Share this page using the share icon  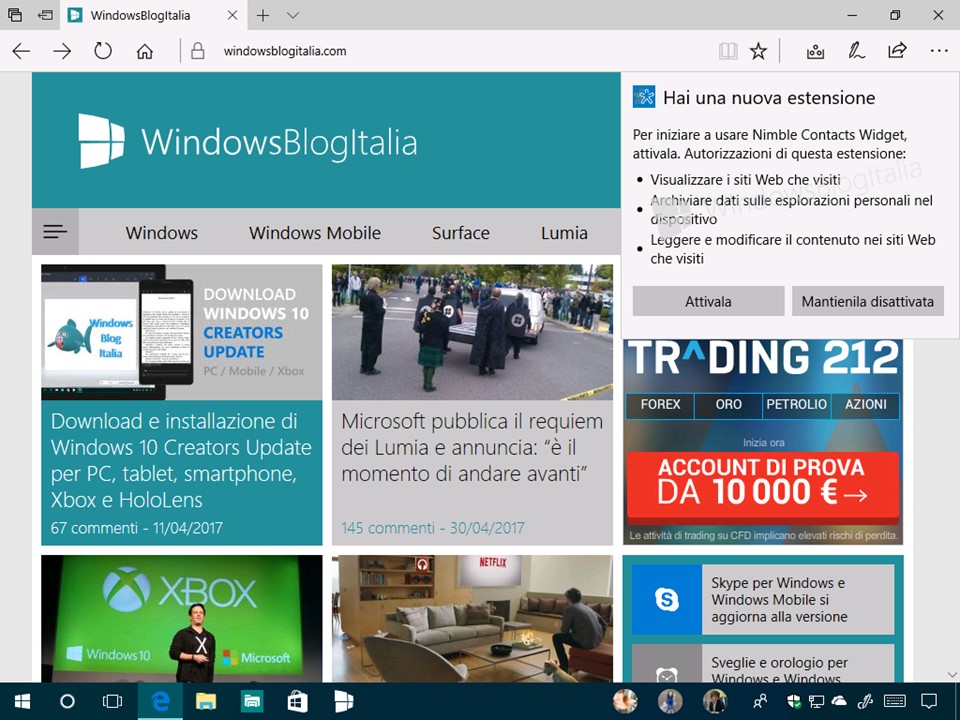pyautogui.click(x=897, y=51)
